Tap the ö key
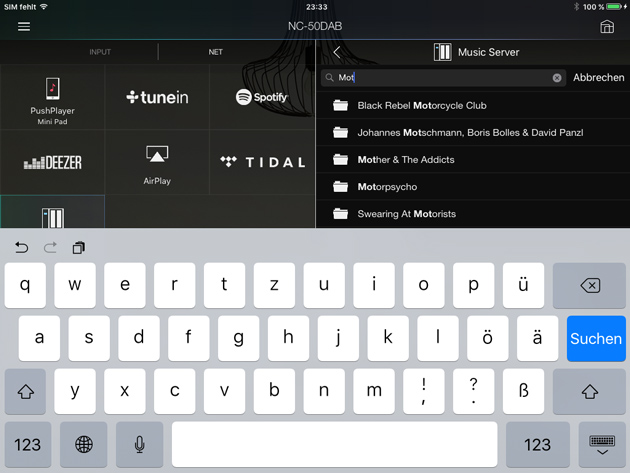The width and height of the screenshot is (630, 473). point(487,338)
